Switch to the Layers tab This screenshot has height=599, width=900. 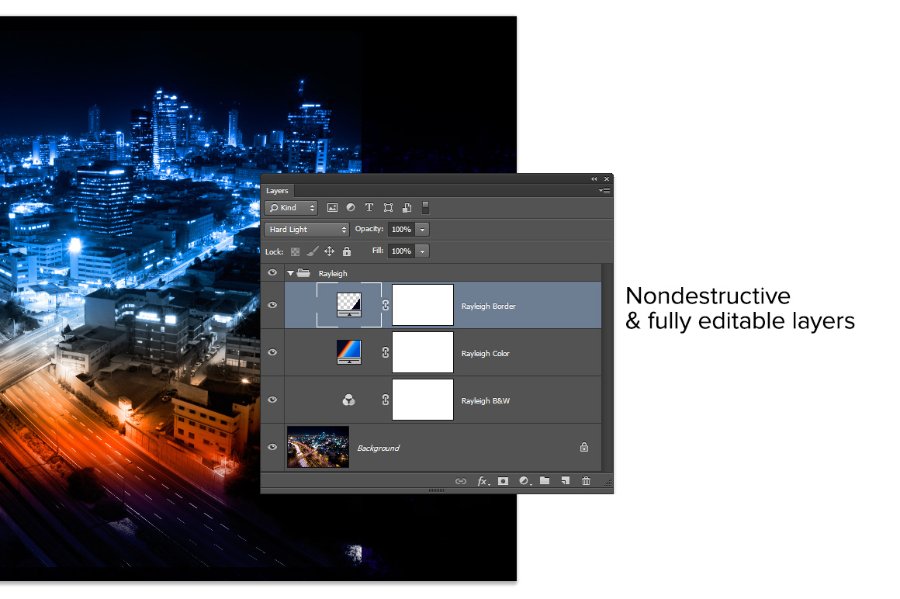(277, 190)
